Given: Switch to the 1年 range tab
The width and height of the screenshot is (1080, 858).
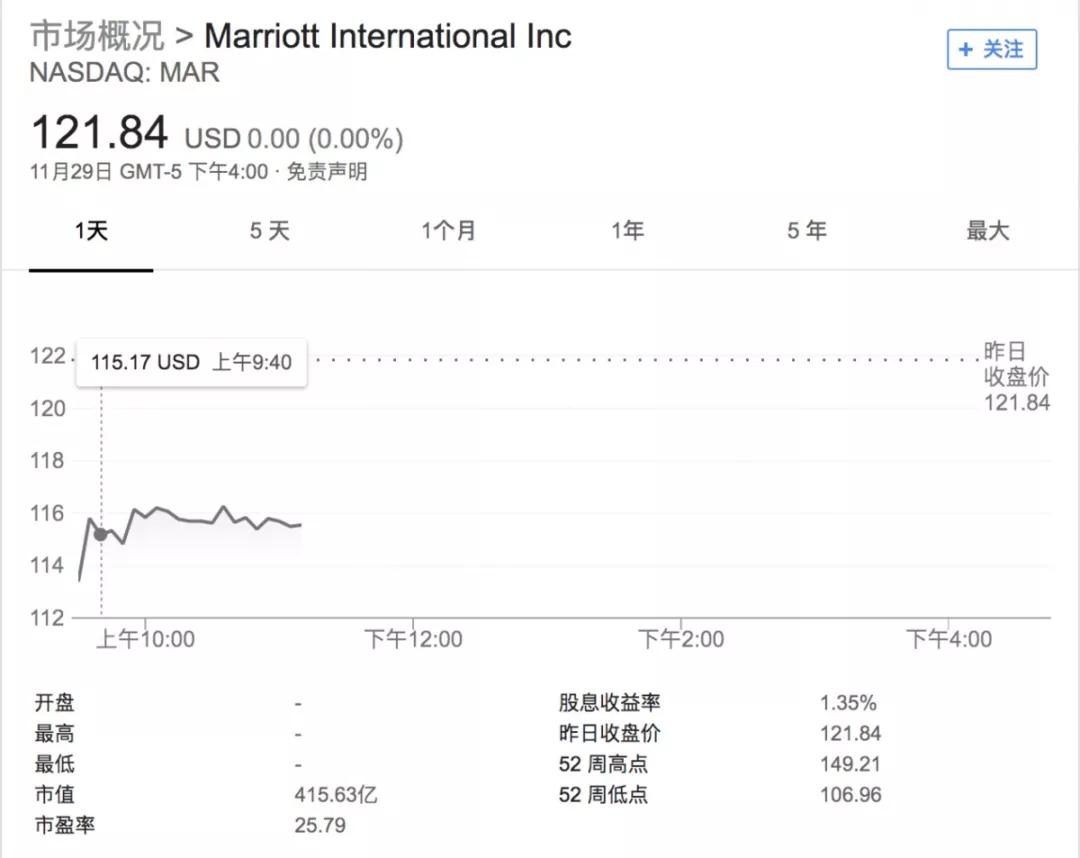Looking at the screenshot, I should pos(627,231).
